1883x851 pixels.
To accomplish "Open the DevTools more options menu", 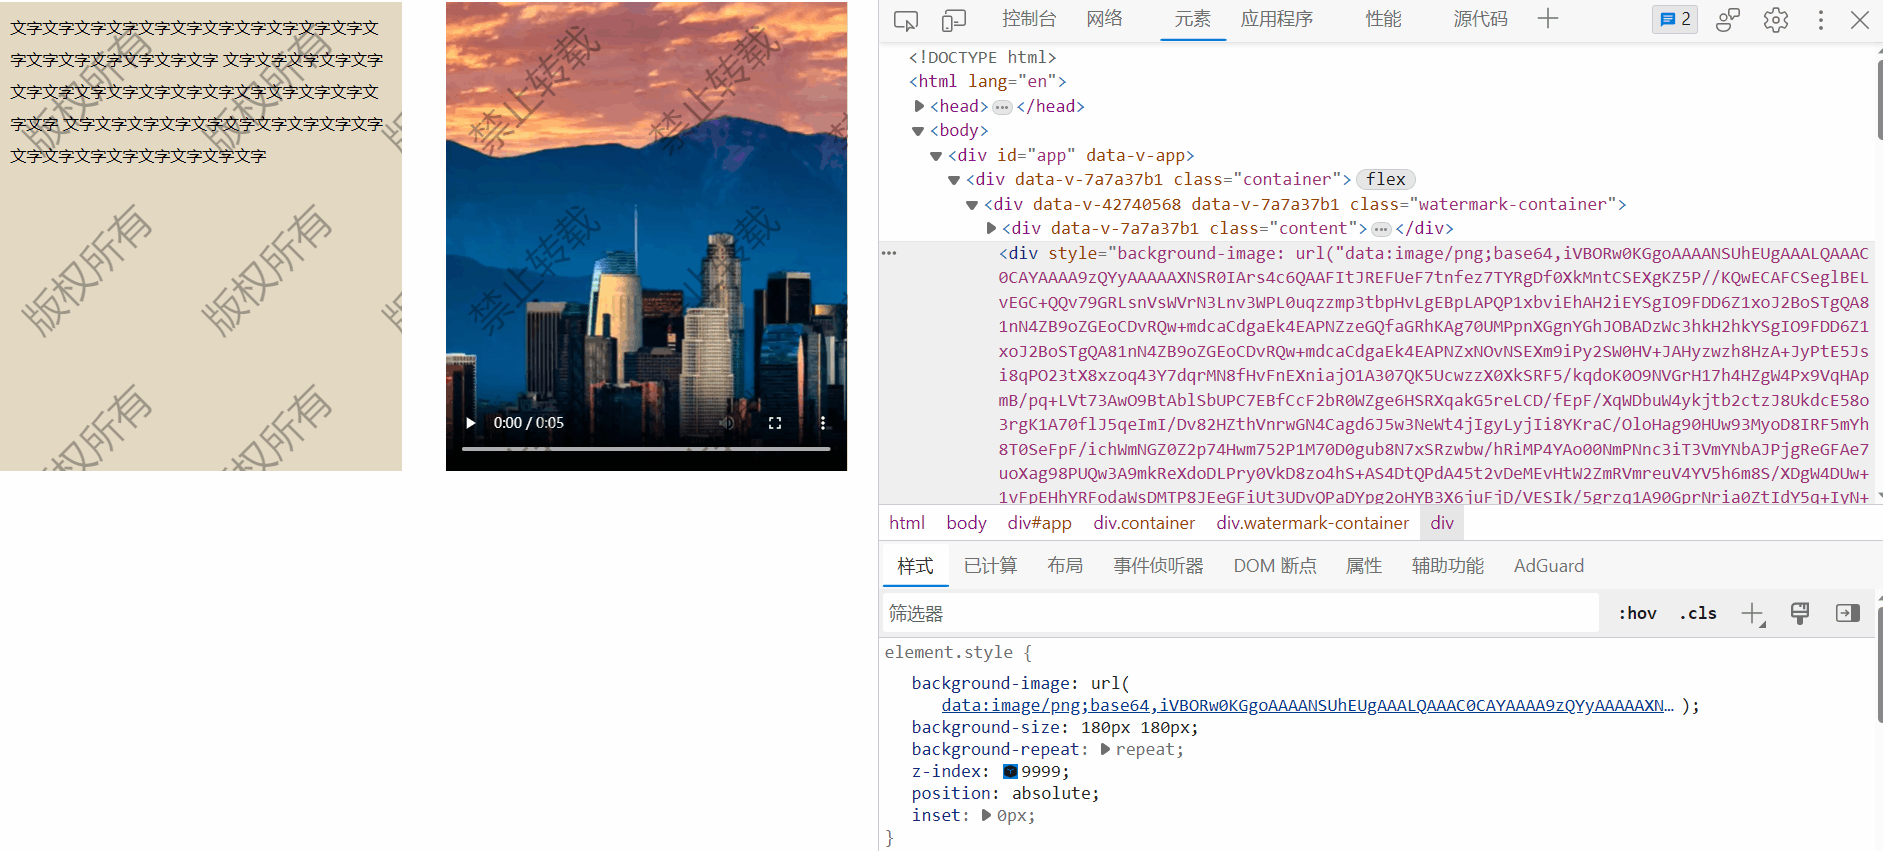I will (1821, 20).
